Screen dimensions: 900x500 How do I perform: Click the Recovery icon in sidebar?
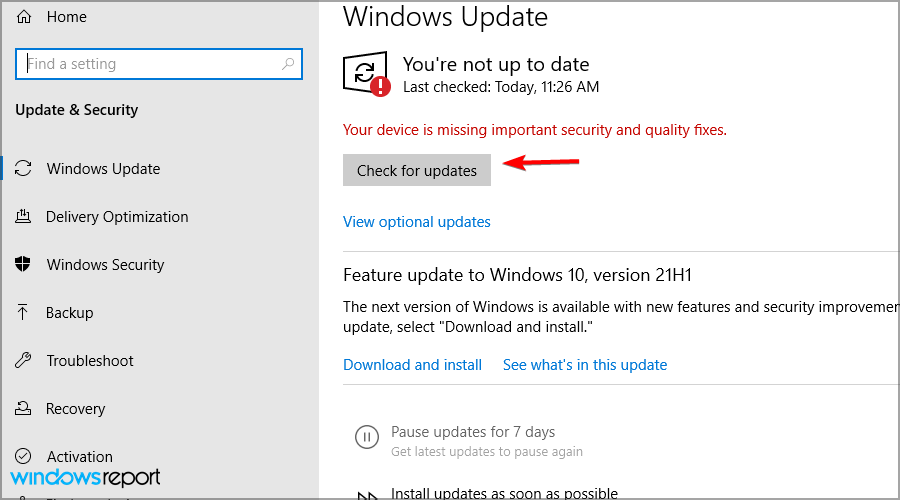click(x=24, y=409)
